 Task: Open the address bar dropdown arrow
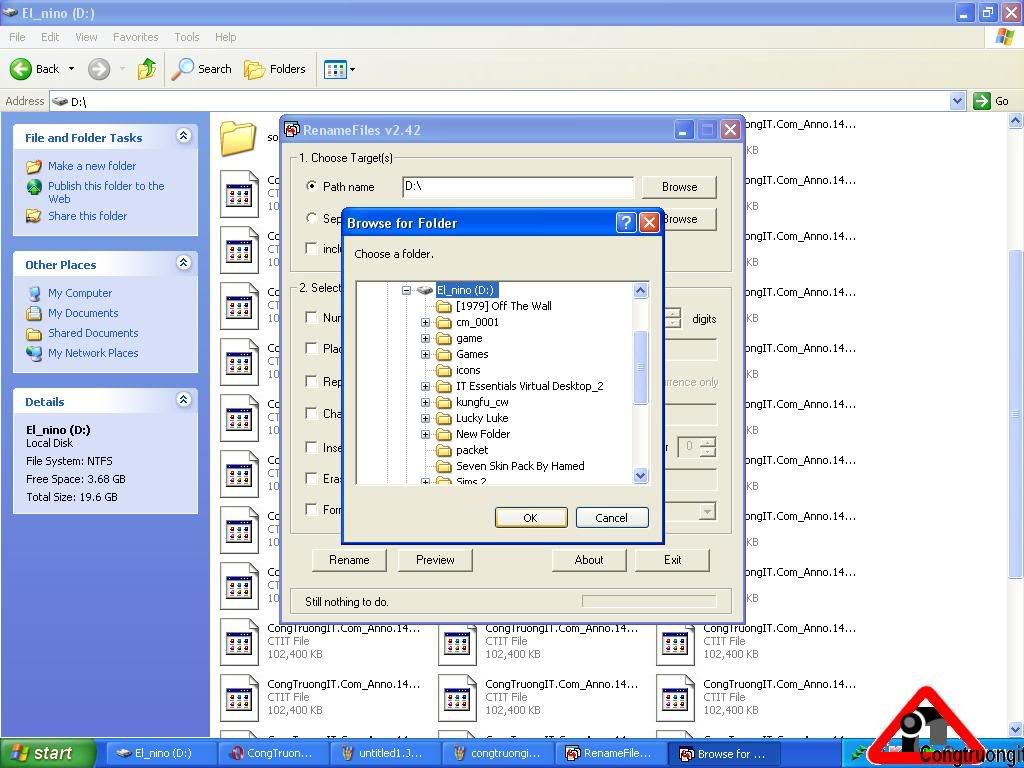point(956,101)
